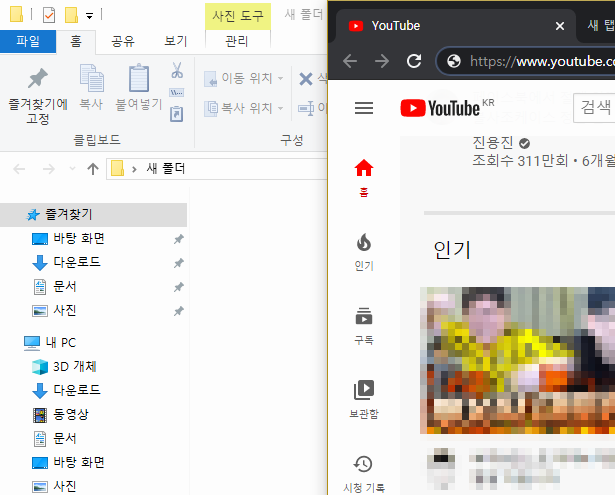The image size is (615, 495).
Task: Expand the address bar path chevron before 새 폴더
Action: [x=134, y=169]
